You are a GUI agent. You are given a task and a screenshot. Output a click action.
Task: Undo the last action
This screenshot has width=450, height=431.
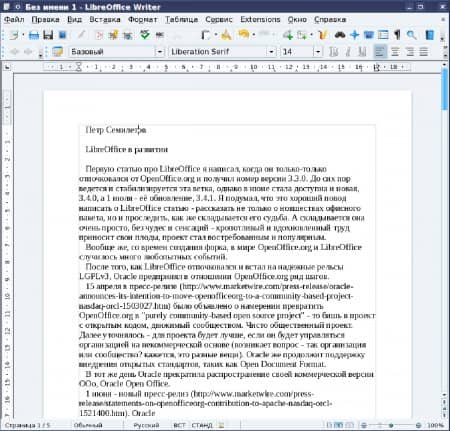244,35
